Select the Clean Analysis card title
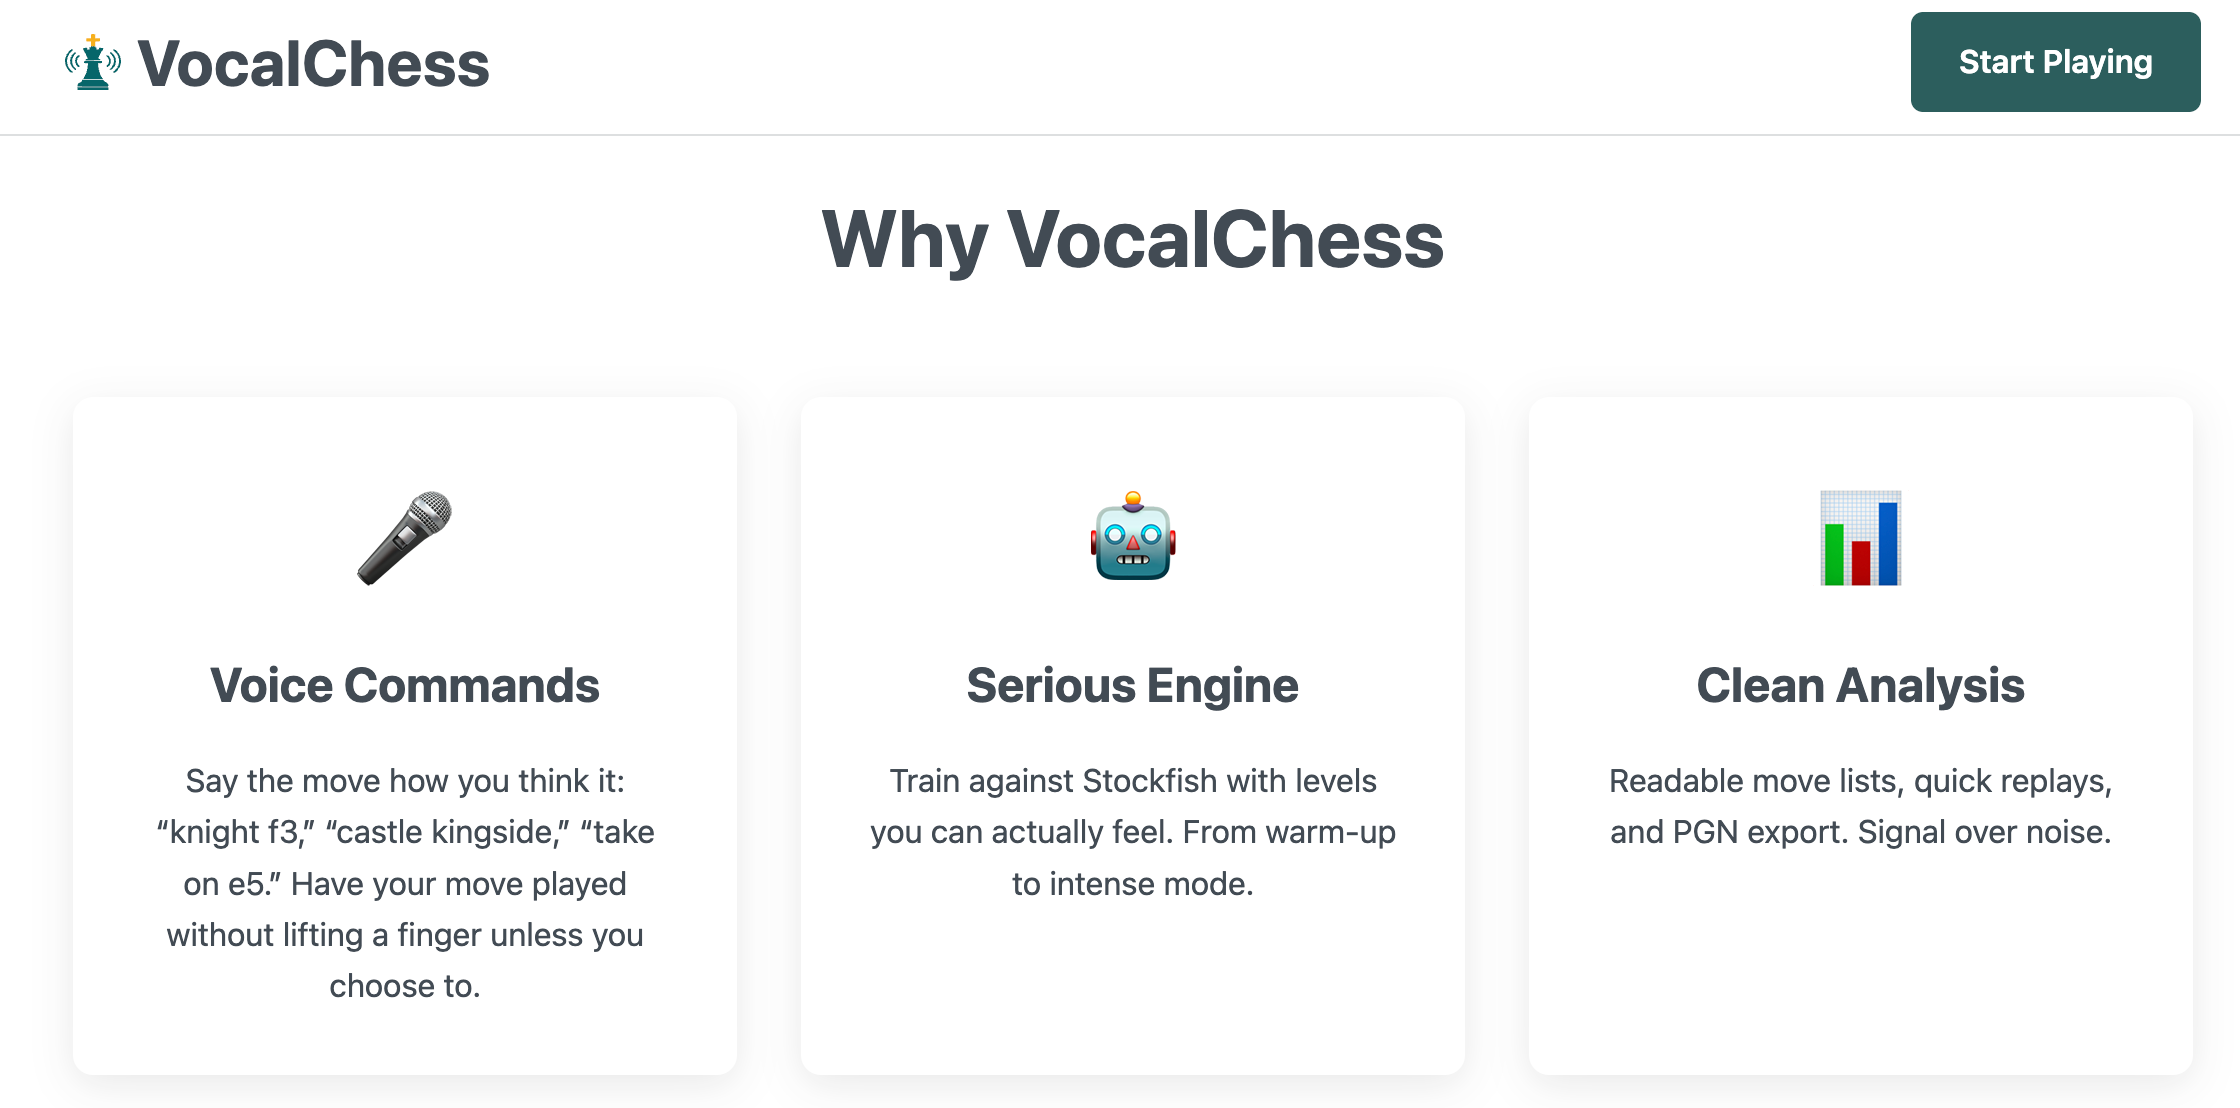This screenshot has height=1108, width=2240. (x=1860, y=686)
